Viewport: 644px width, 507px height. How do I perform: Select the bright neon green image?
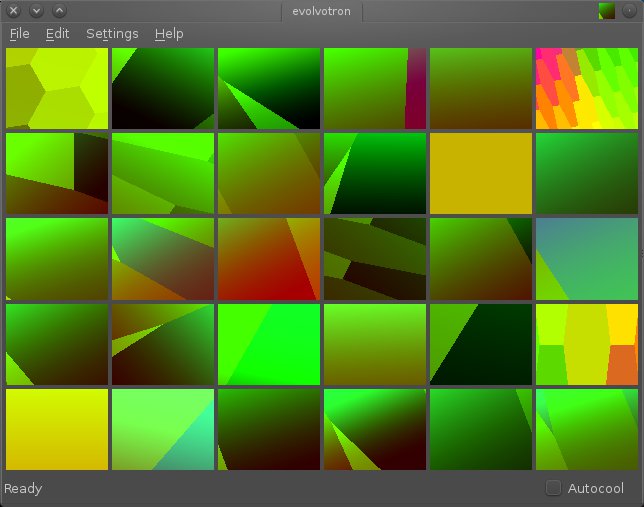(268, 344)
